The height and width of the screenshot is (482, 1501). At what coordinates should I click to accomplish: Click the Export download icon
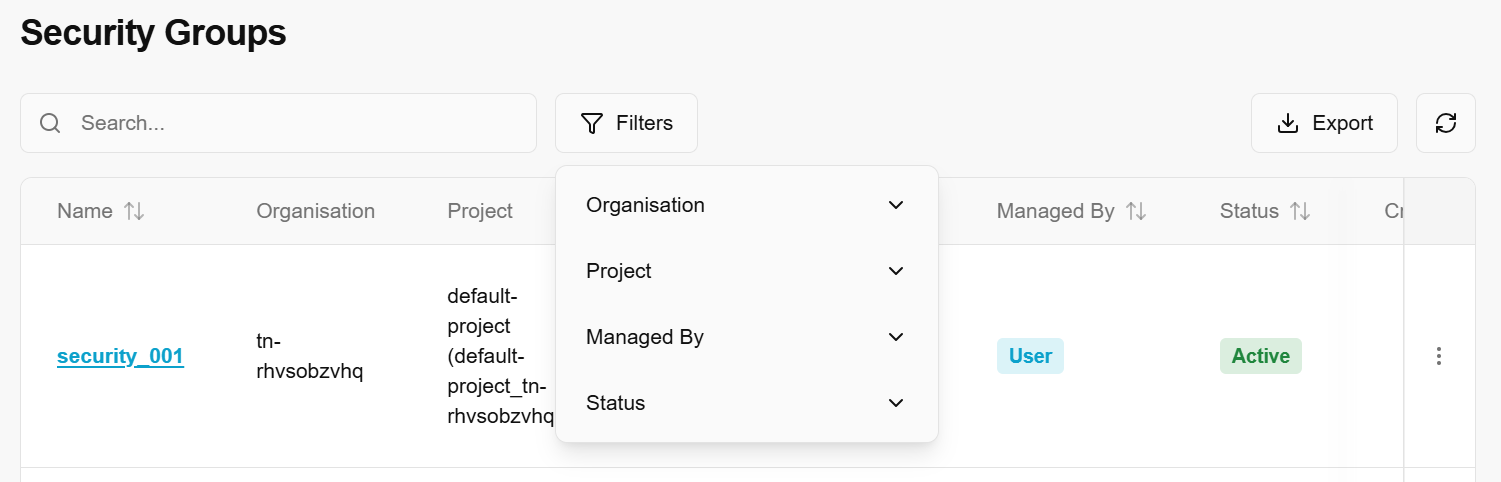(1288, 123)
